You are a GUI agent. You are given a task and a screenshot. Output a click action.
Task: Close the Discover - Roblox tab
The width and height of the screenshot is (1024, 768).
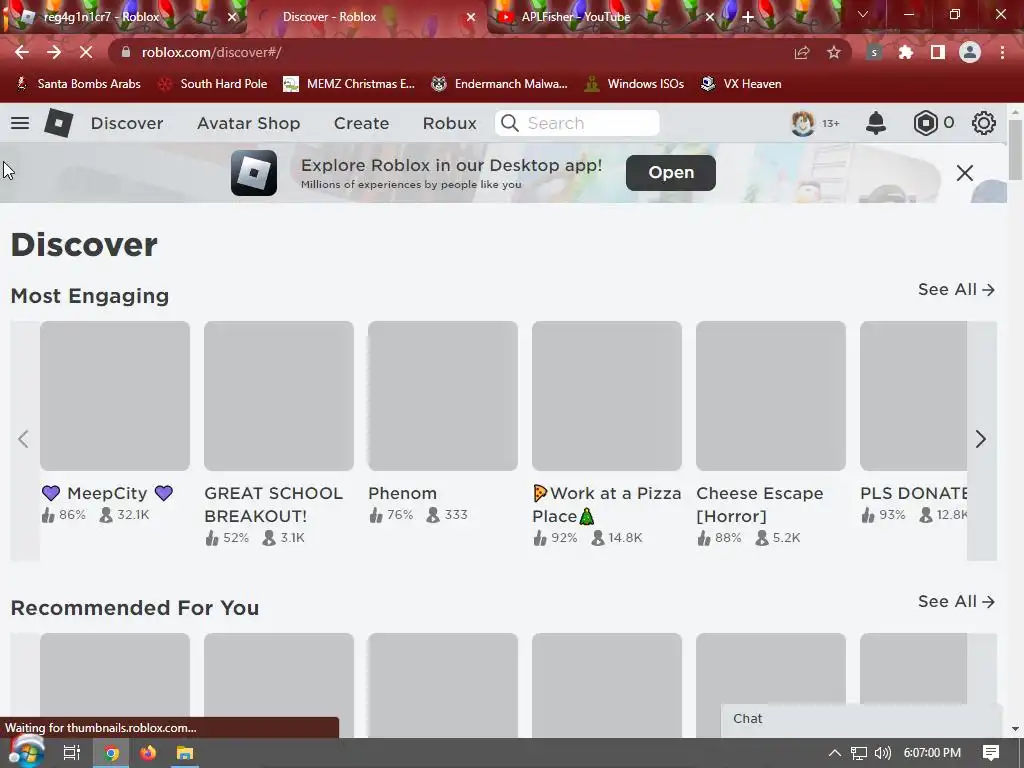[x=470, y=17]
